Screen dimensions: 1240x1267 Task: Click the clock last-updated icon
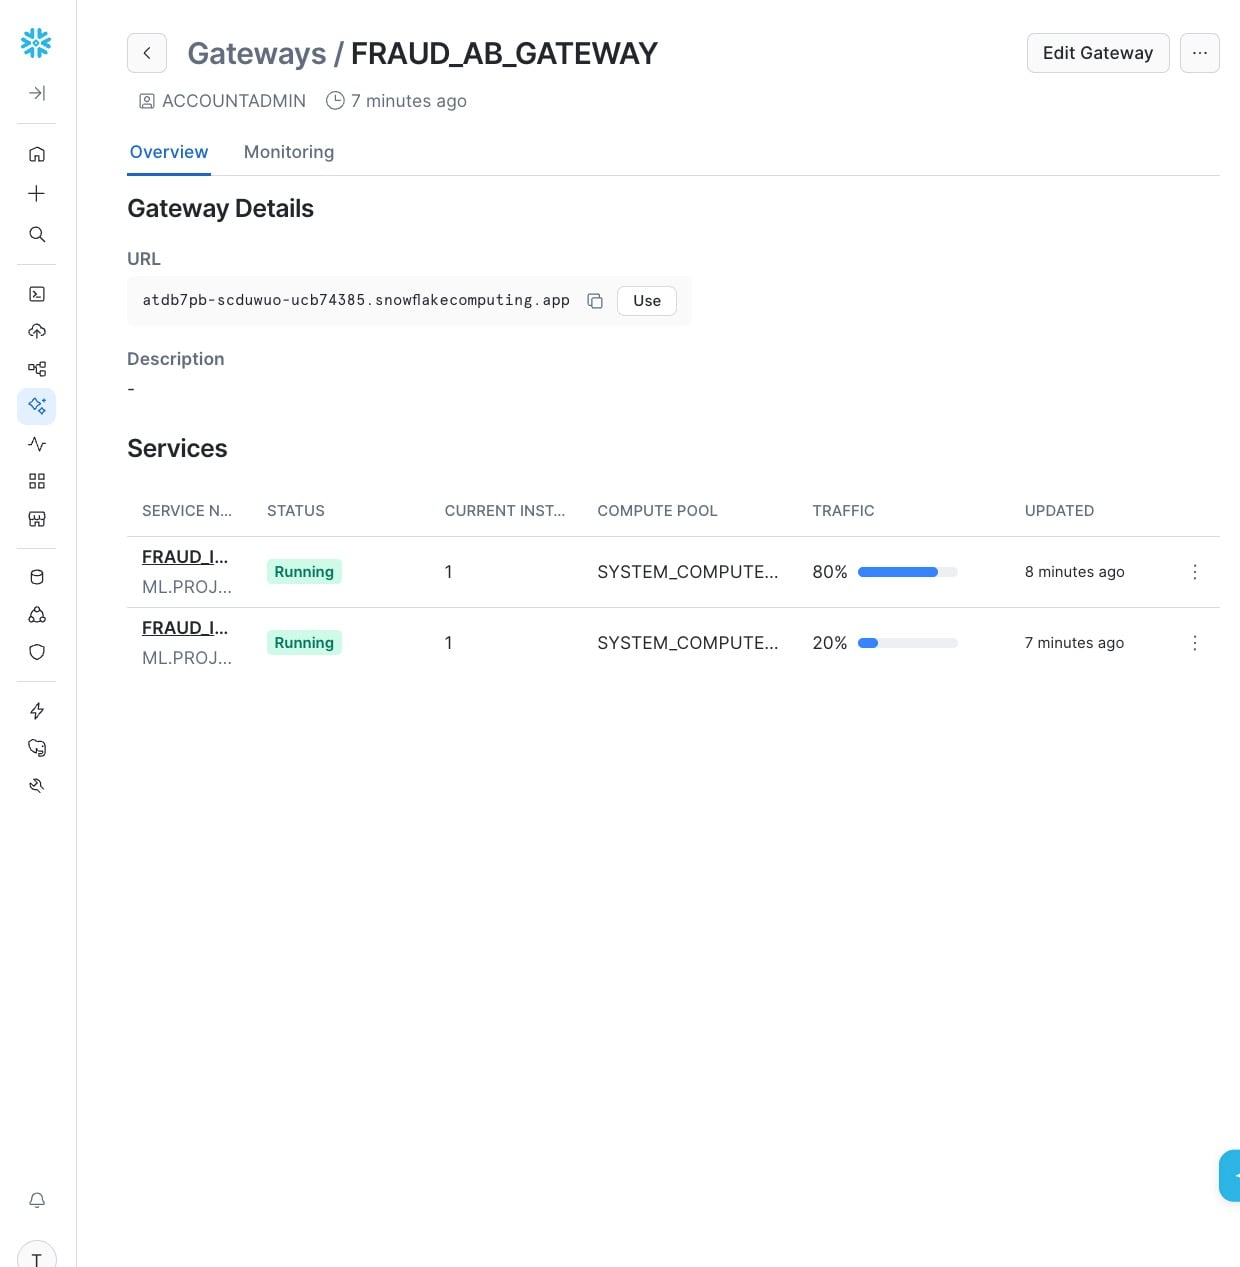click(x=335, y=100)
